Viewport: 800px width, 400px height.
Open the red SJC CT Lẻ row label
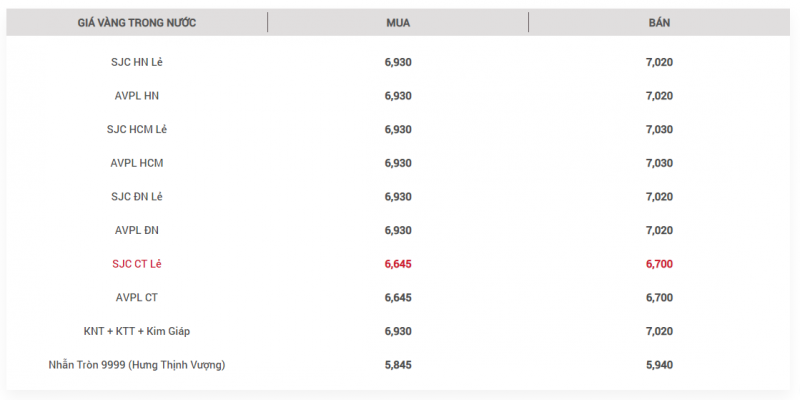click(x=136, y=264)
